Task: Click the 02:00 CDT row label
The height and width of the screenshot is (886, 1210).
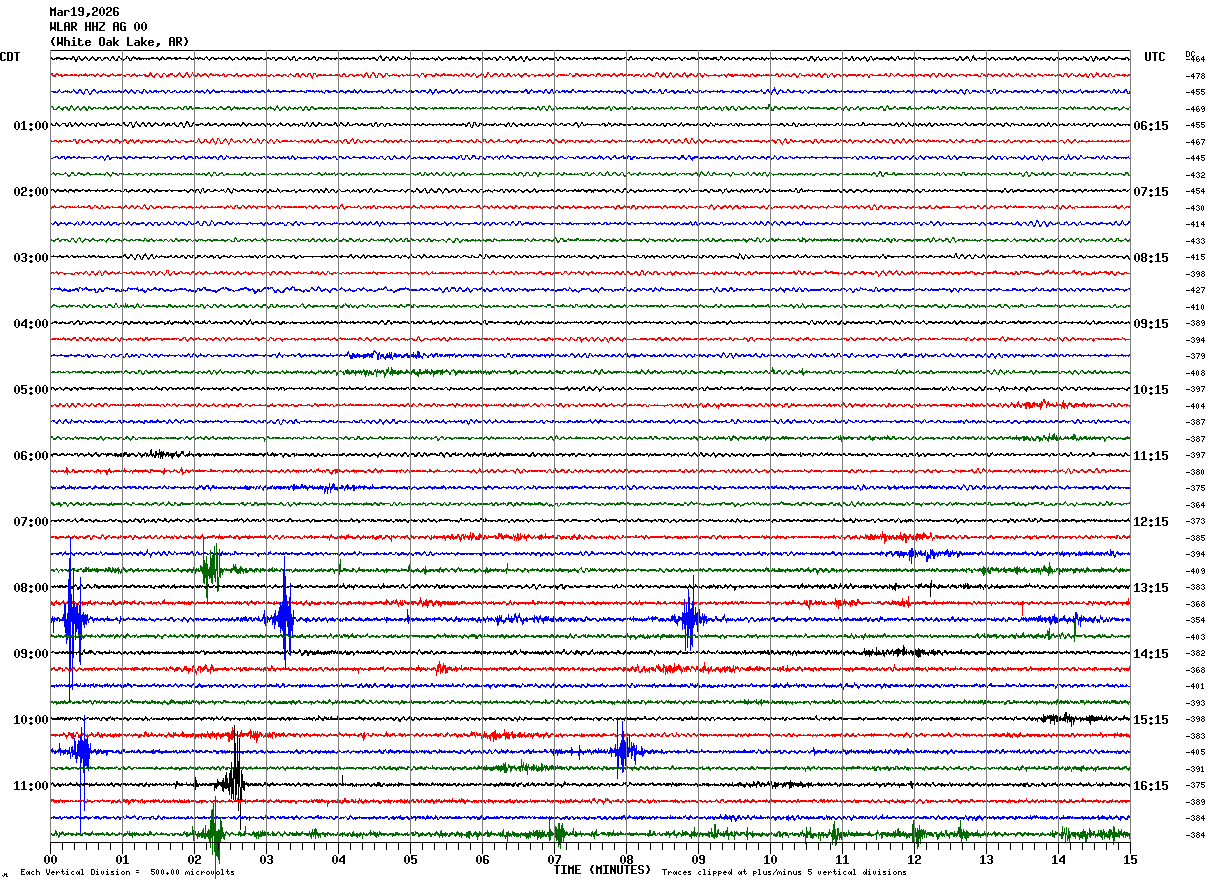Action: [31, 192]
